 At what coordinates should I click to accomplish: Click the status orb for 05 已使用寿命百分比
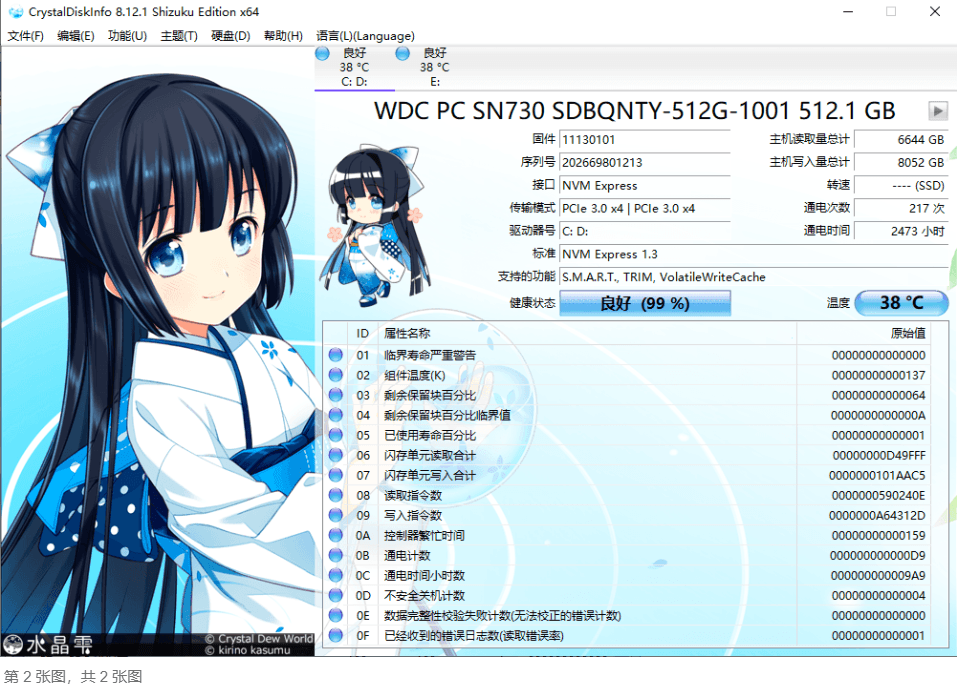[x=336, y=435]
